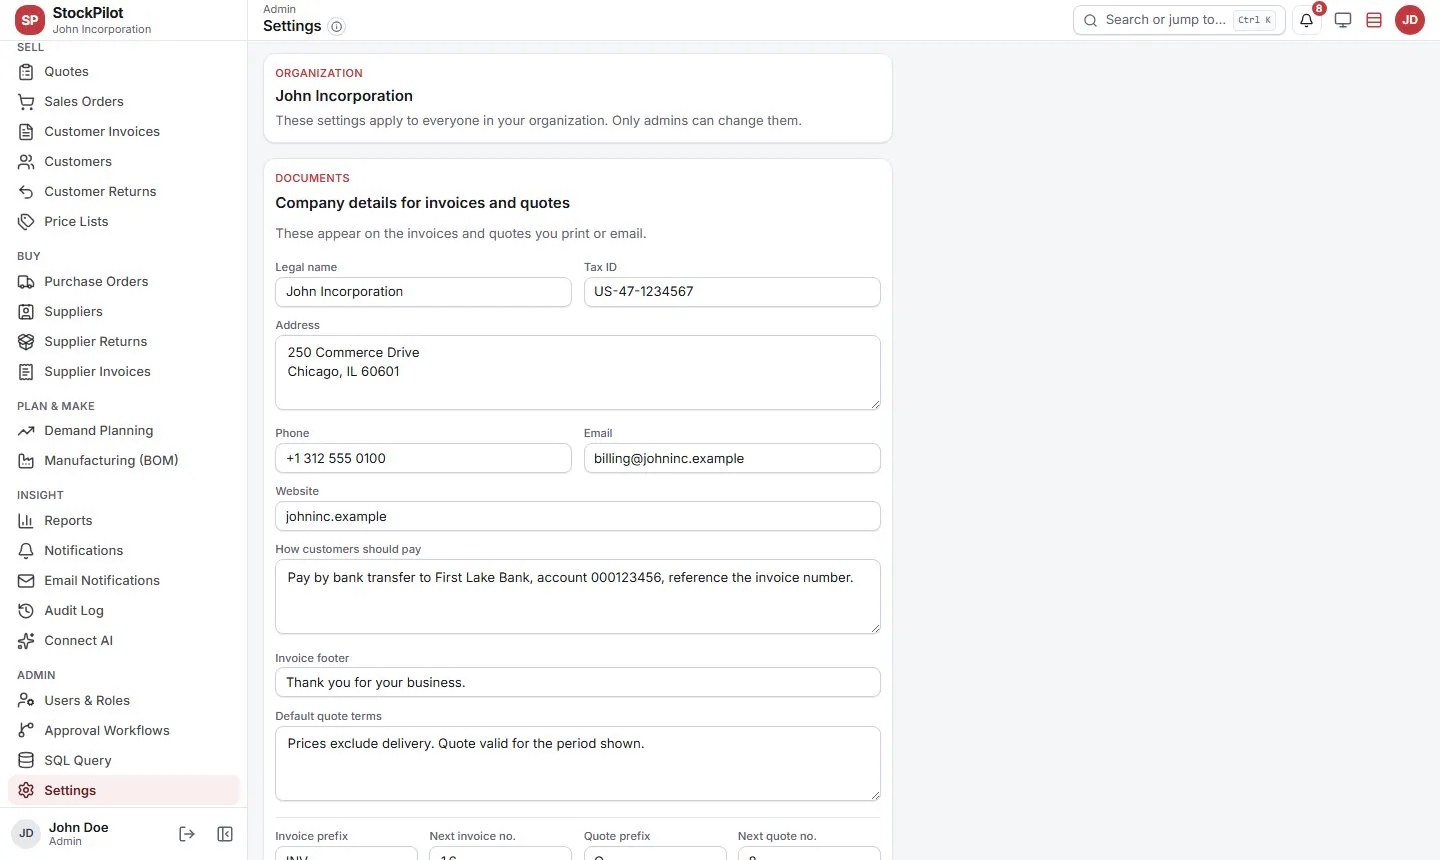Click the info icon beside Settings title
Screen dimensions: 1440x860
tap(337, 27)
